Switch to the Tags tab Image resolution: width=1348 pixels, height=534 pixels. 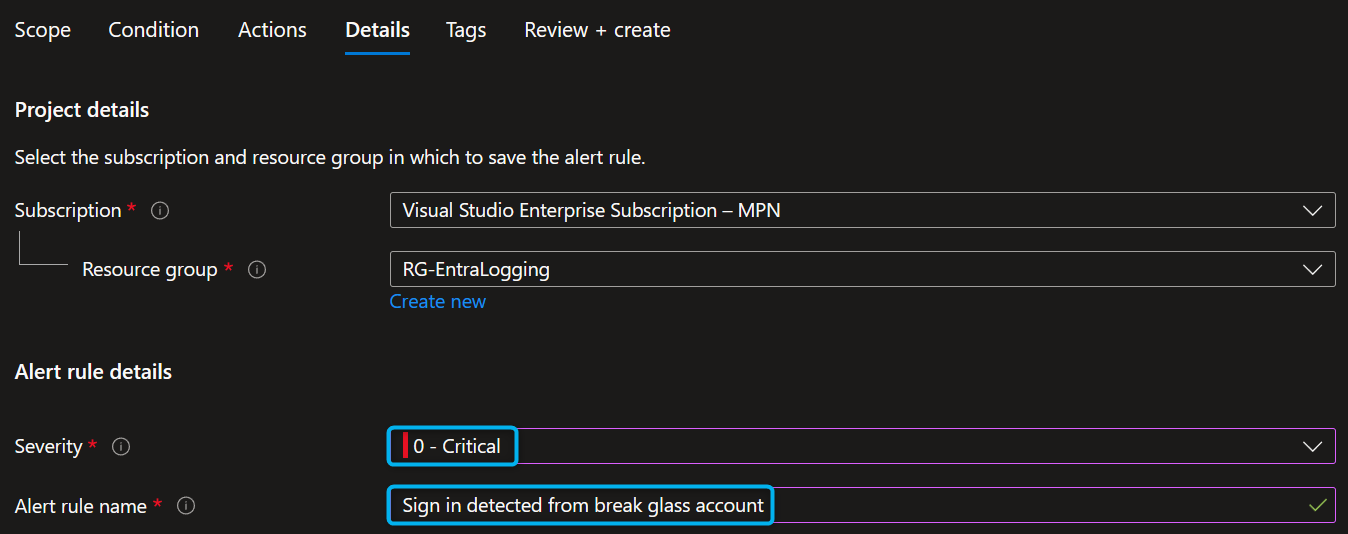[x=466, y=30]
